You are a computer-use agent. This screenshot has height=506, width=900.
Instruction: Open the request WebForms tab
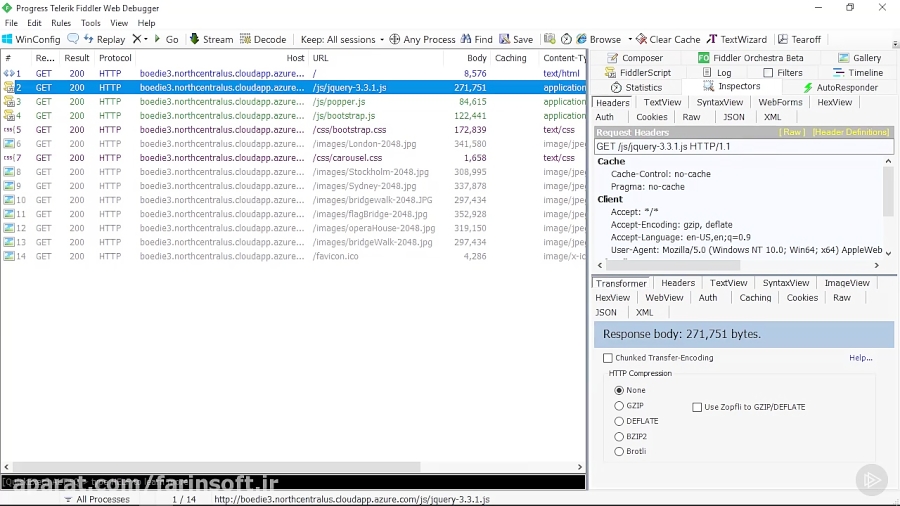tap(780, 102)
